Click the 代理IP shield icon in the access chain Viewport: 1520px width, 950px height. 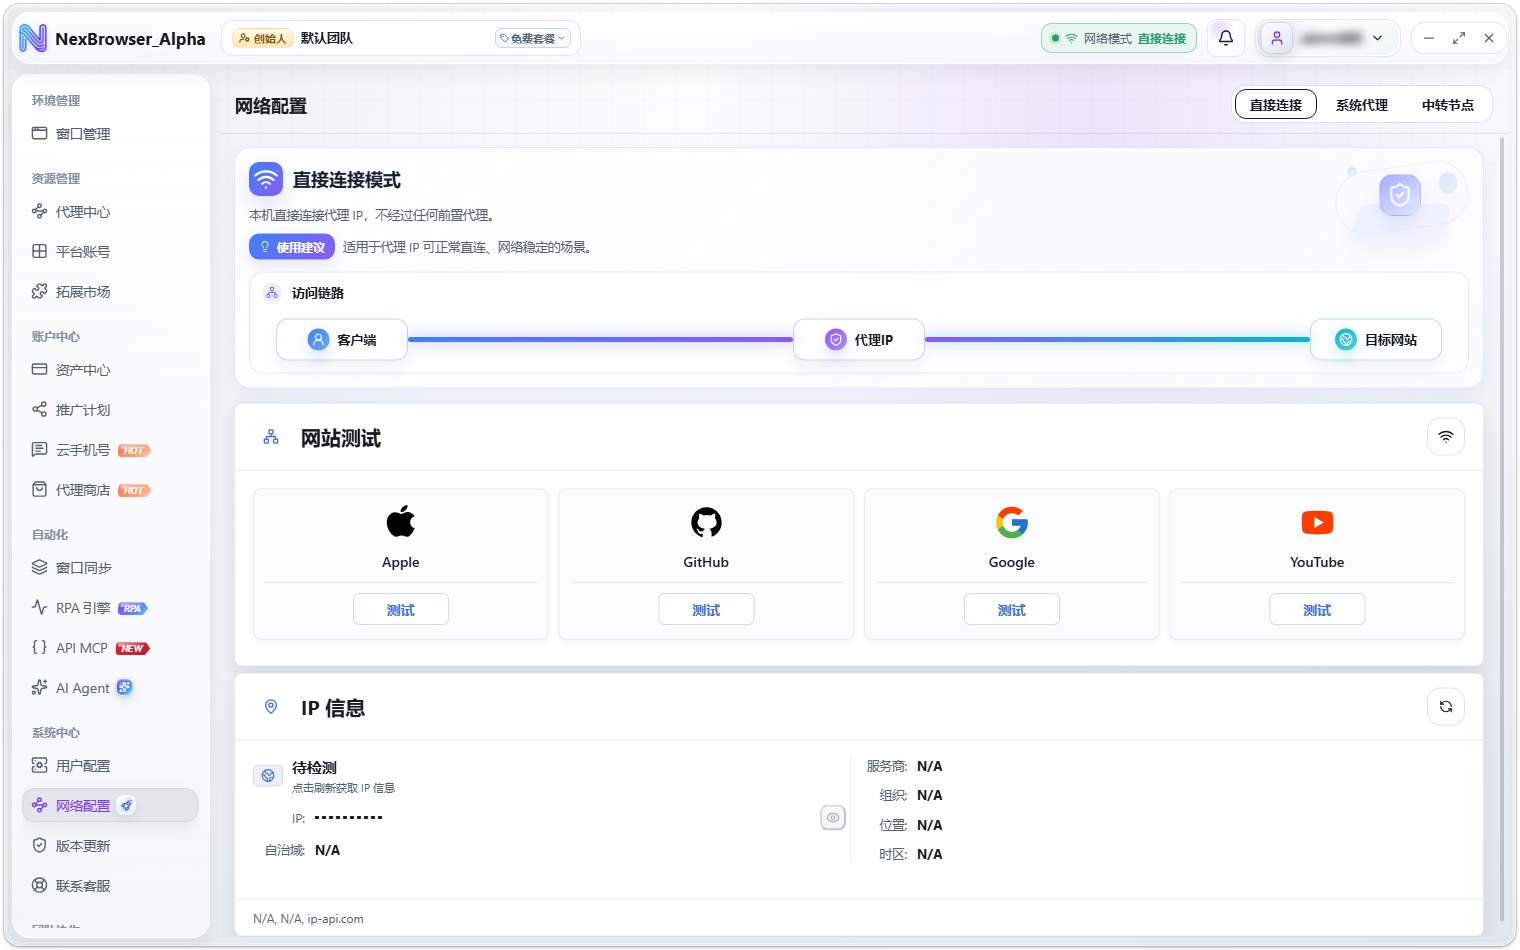pos(836,340)
